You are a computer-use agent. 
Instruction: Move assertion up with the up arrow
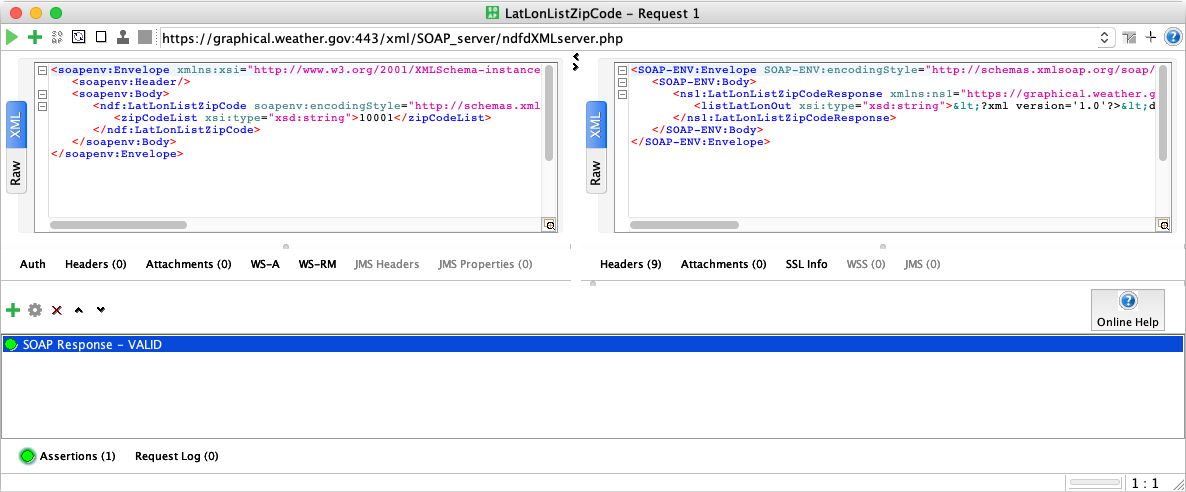[79, 310]
